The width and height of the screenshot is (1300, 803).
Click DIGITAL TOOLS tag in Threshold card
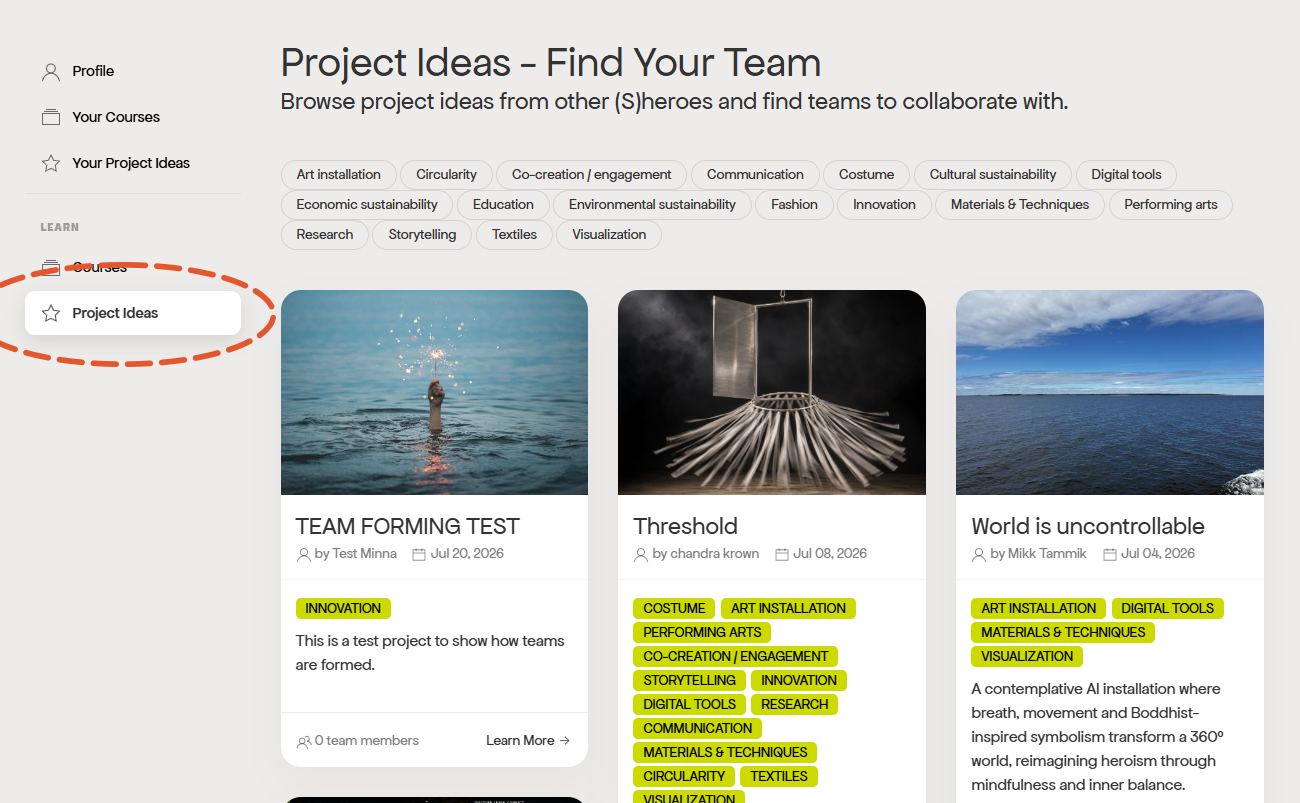(690, 704)
